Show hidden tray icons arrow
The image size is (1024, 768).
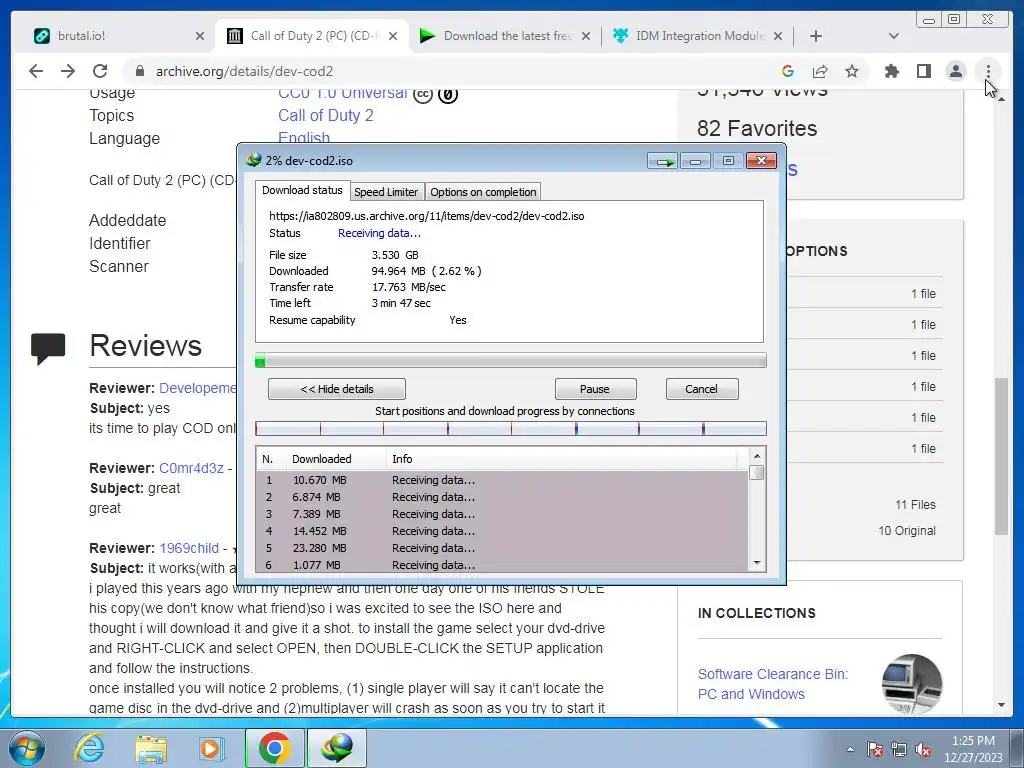(850, 749)
